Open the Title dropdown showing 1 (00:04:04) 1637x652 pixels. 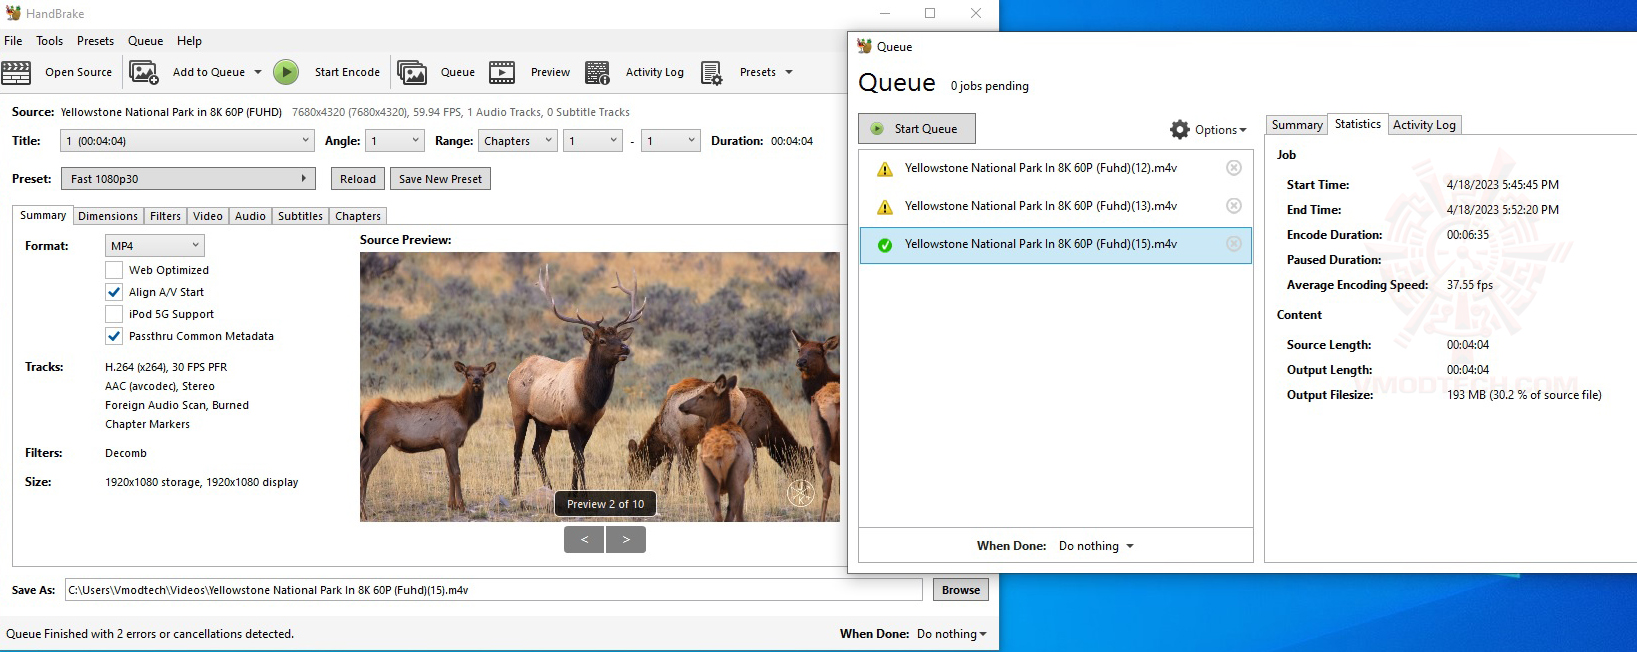187,141
